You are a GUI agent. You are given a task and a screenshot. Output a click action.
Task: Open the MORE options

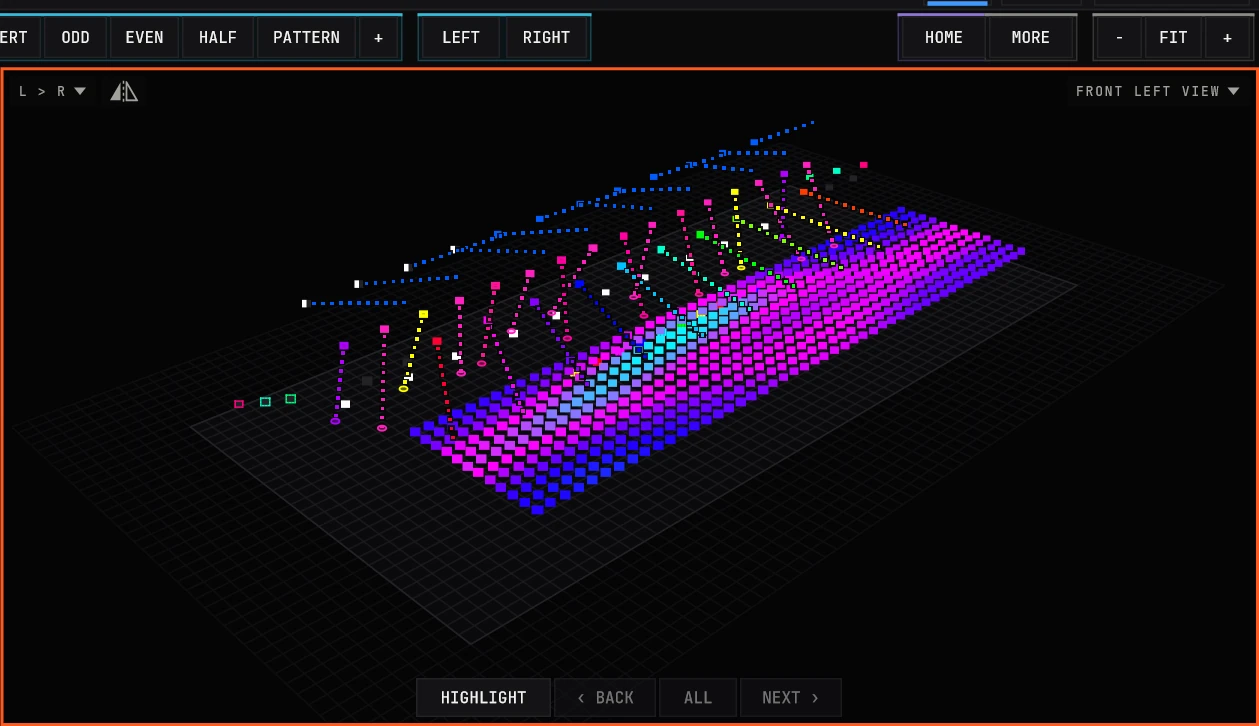tap(1031, 38)
